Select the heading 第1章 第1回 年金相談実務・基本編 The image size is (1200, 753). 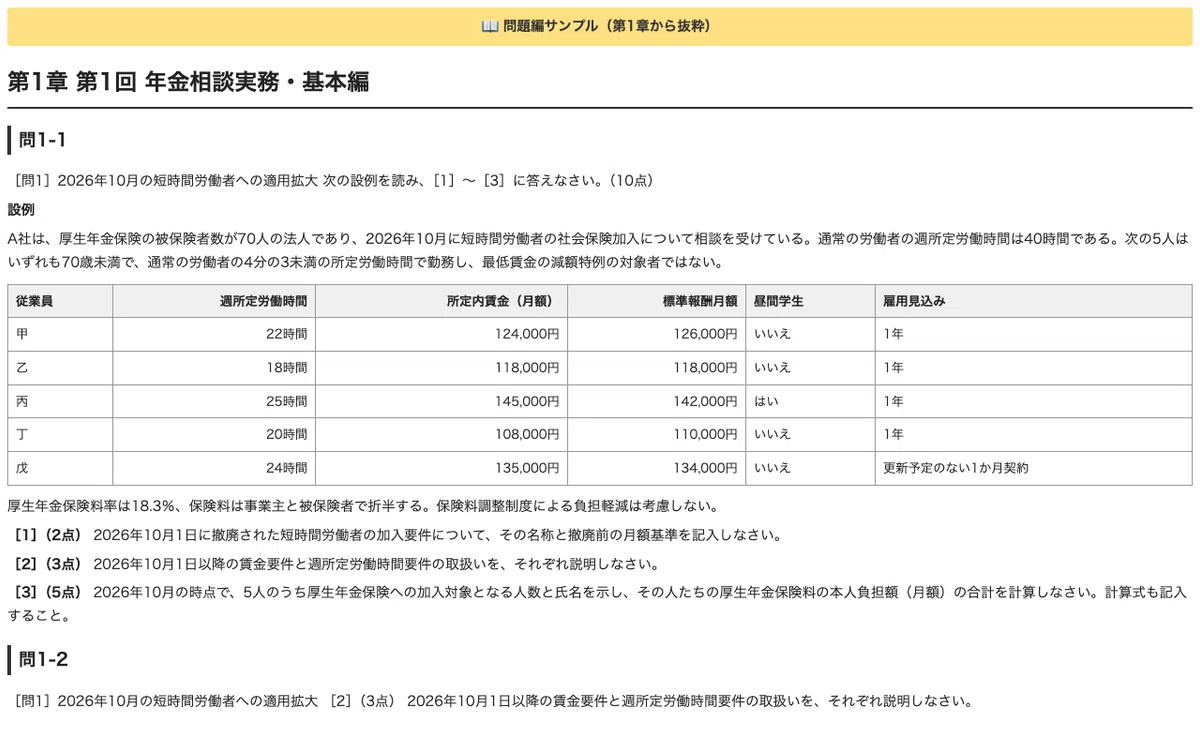[x=188, y=82]
